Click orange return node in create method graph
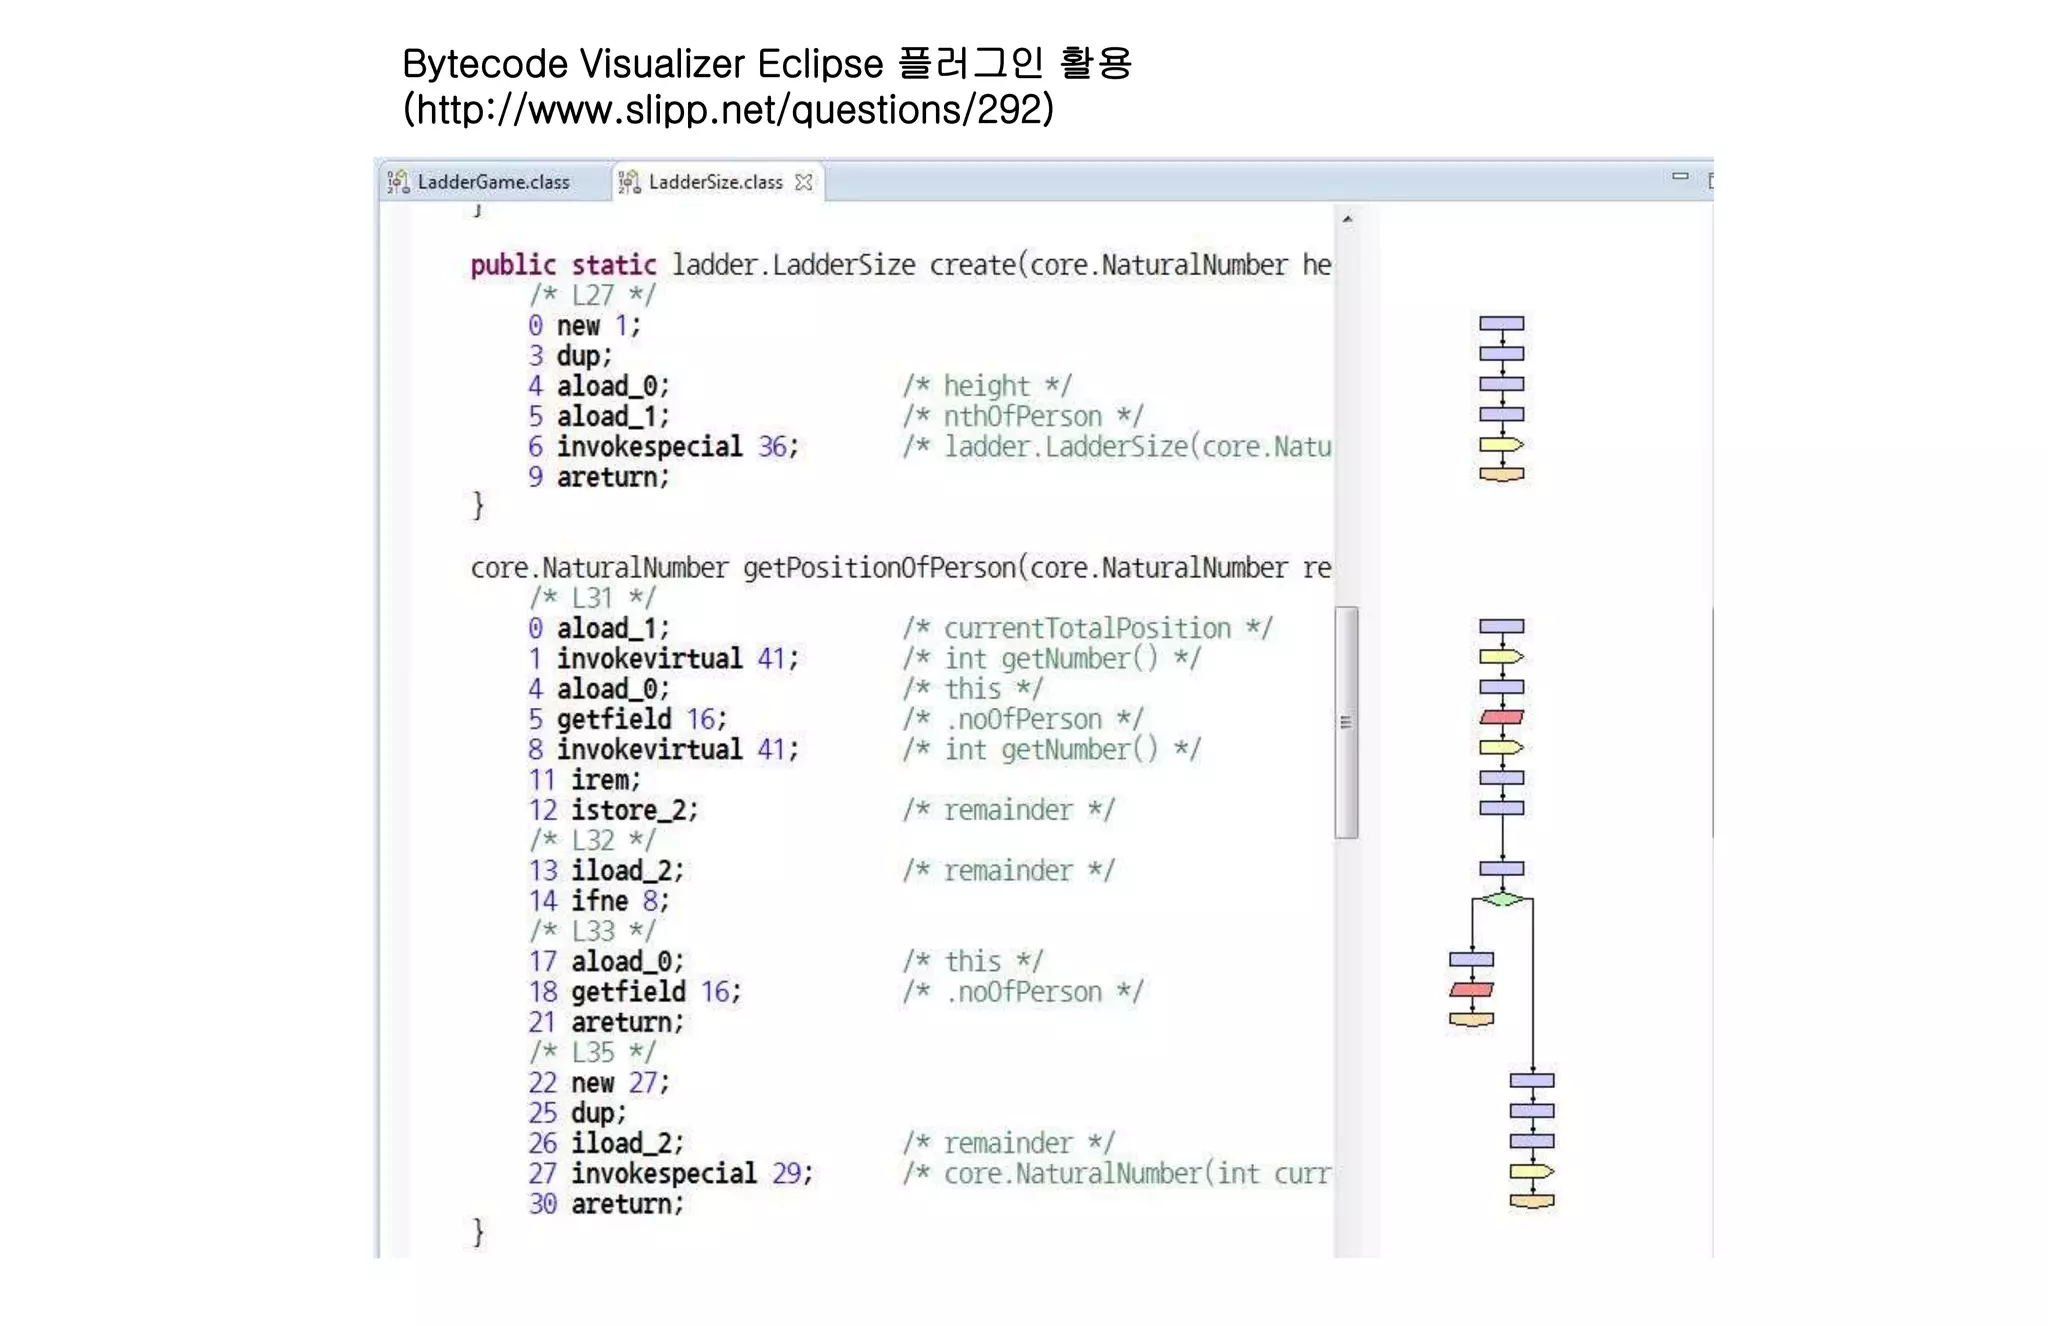Viewport: 2048px width, 1326px height. click(1502, 474)
